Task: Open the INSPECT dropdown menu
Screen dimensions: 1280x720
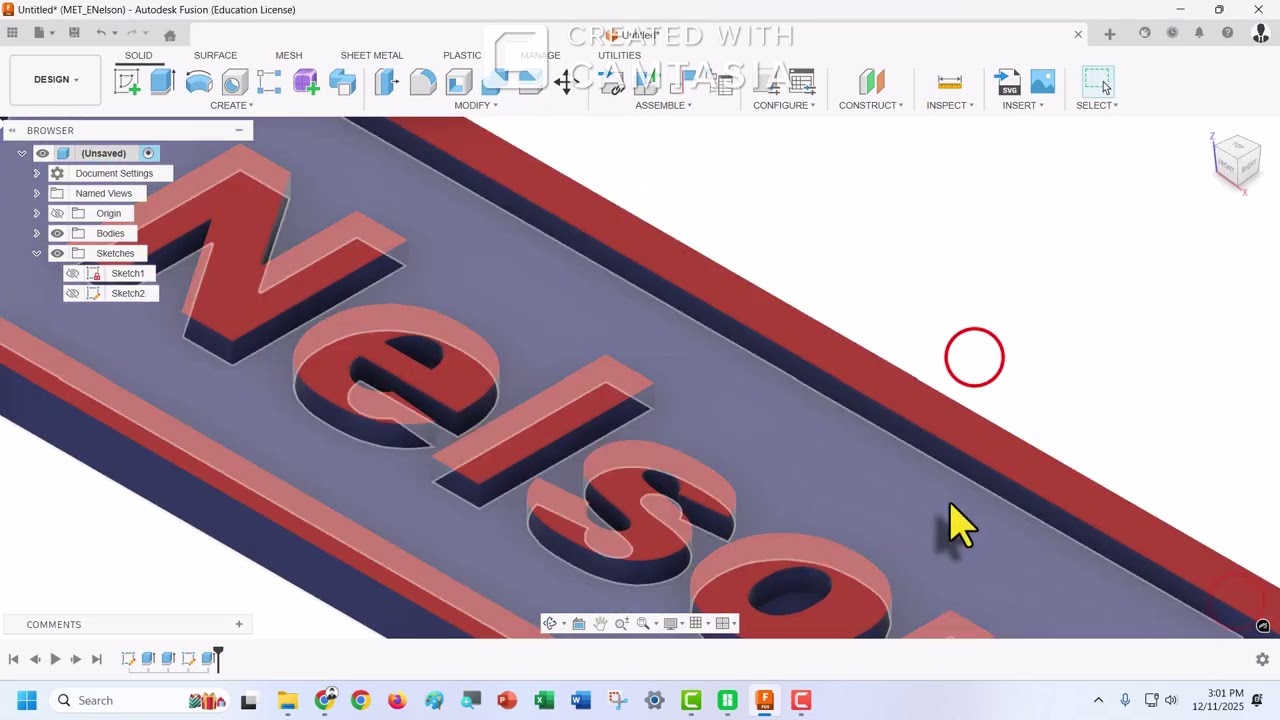Action: (x=950, y=105)
